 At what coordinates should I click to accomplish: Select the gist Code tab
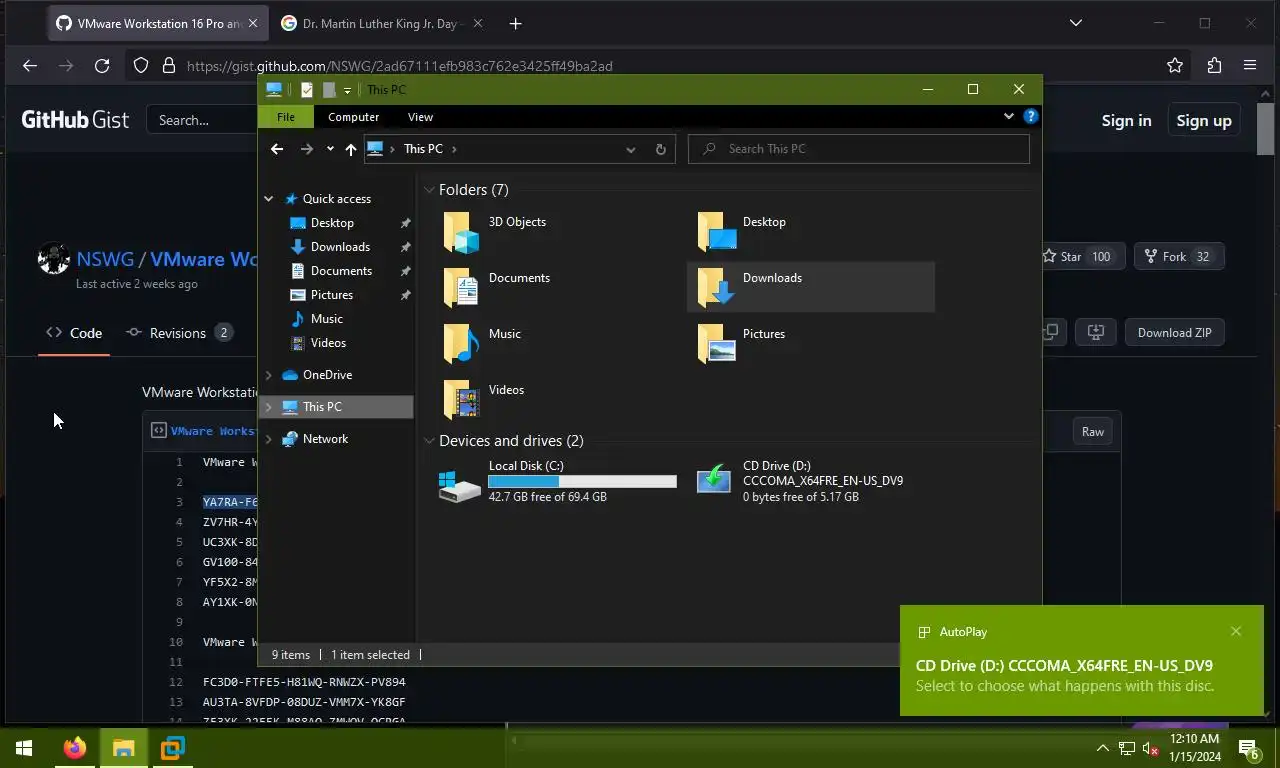click(x=74, y=333)
